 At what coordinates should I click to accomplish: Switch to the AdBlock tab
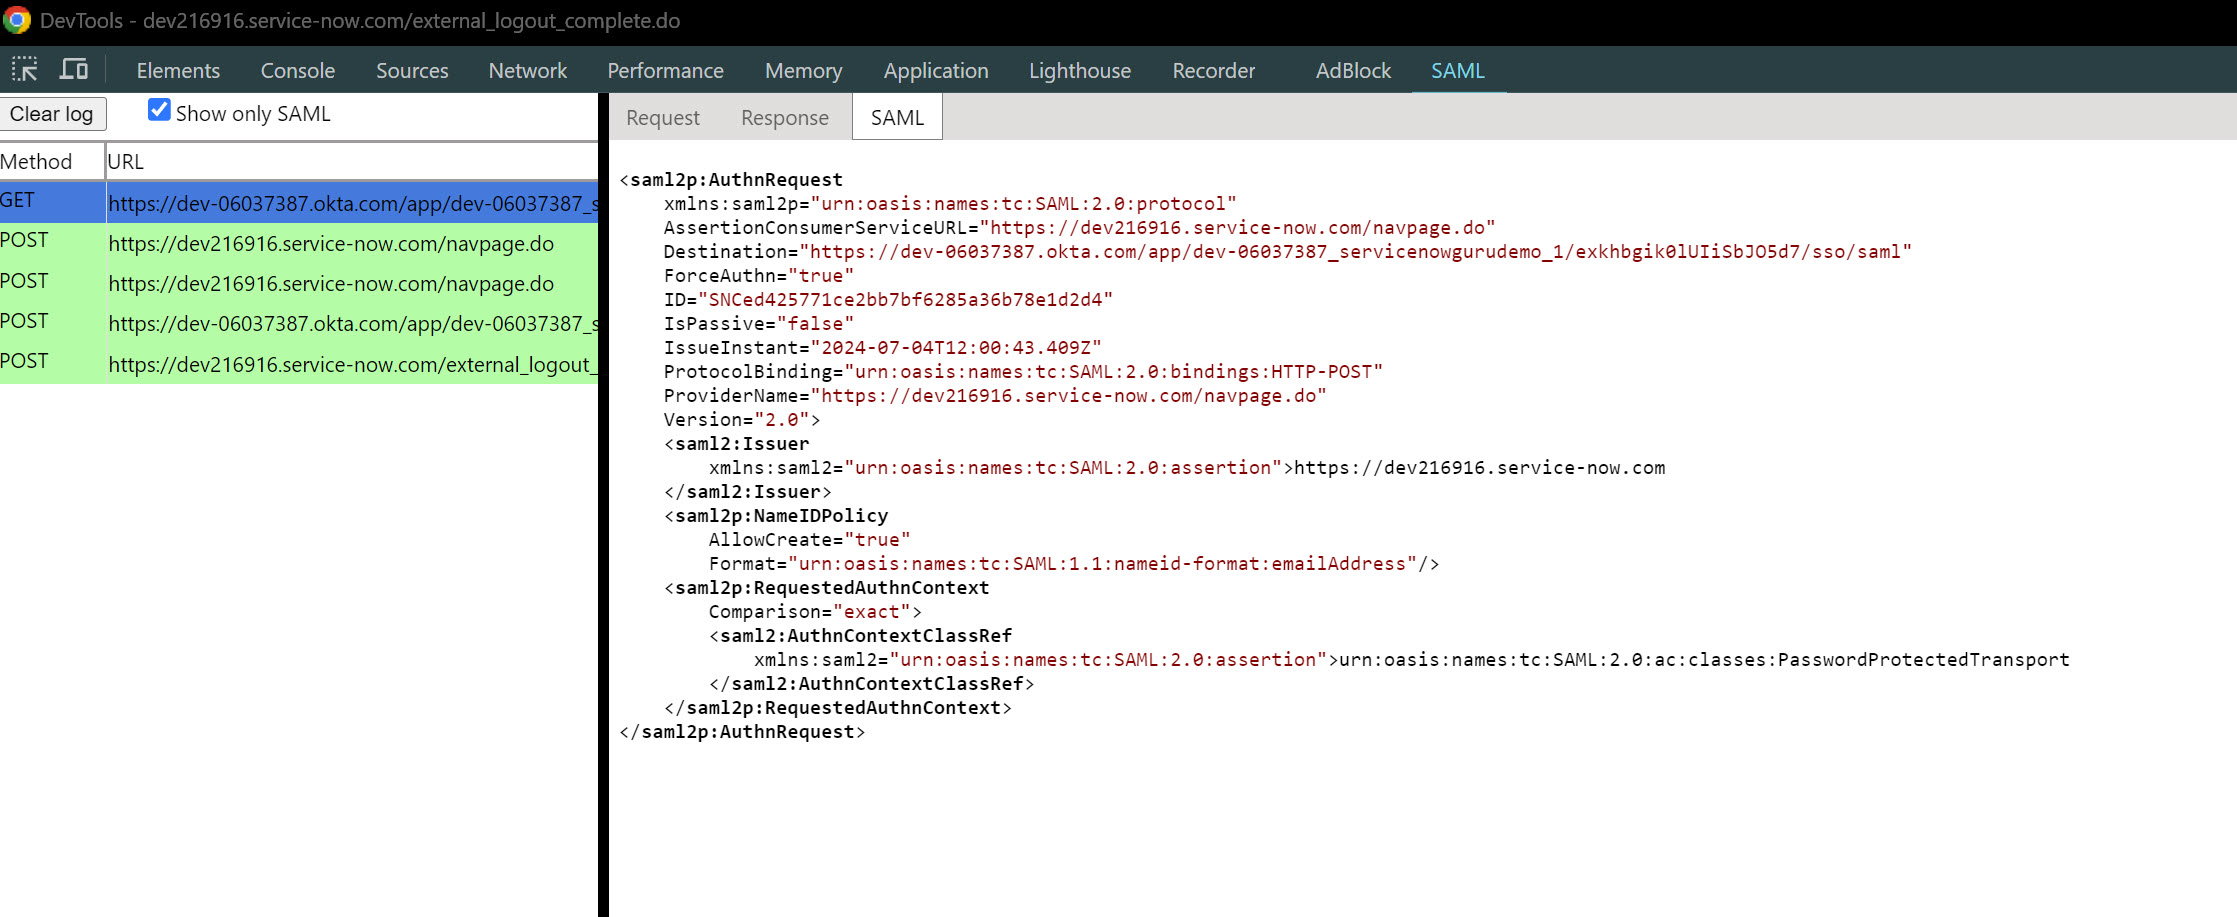(1353, 71)
